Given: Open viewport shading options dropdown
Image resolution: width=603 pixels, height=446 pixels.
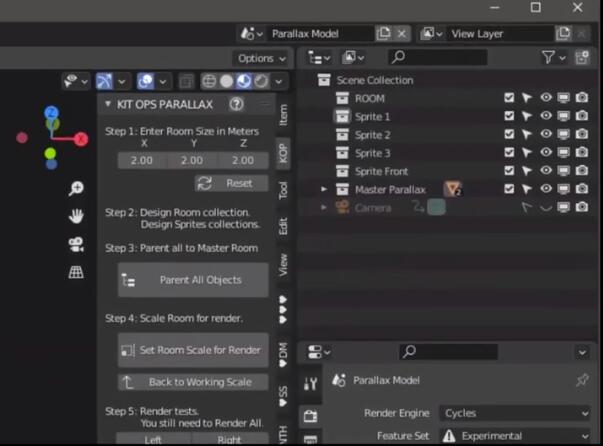Looking at the screenshot, I should [x=279, y=82].
